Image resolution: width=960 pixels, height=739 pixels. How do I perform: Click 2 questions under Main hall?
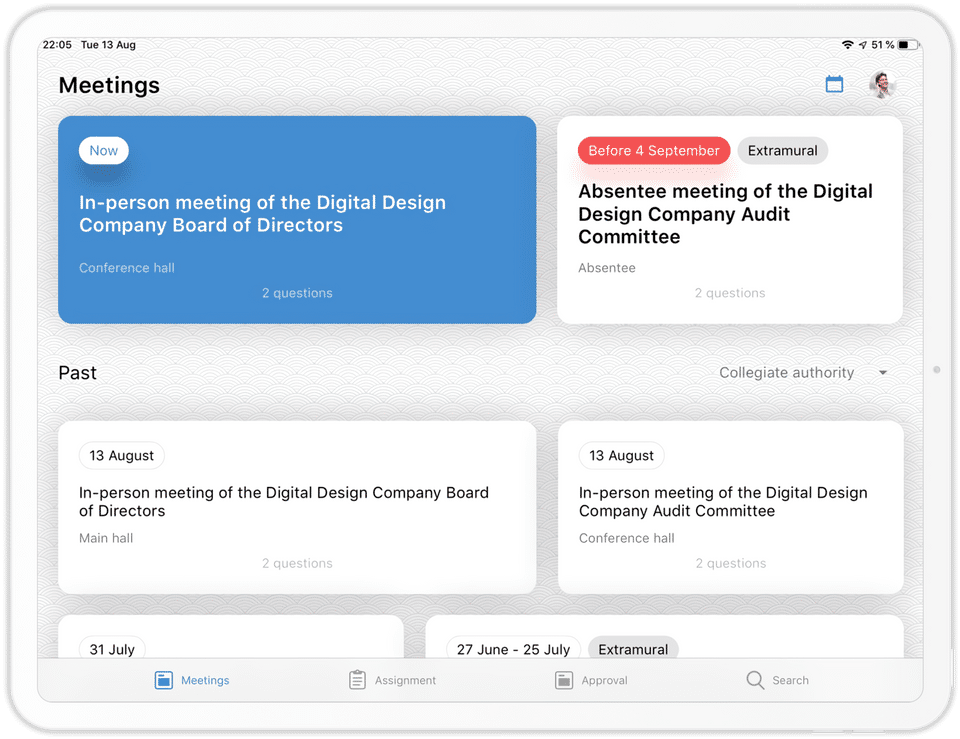(x=298, y=563)
